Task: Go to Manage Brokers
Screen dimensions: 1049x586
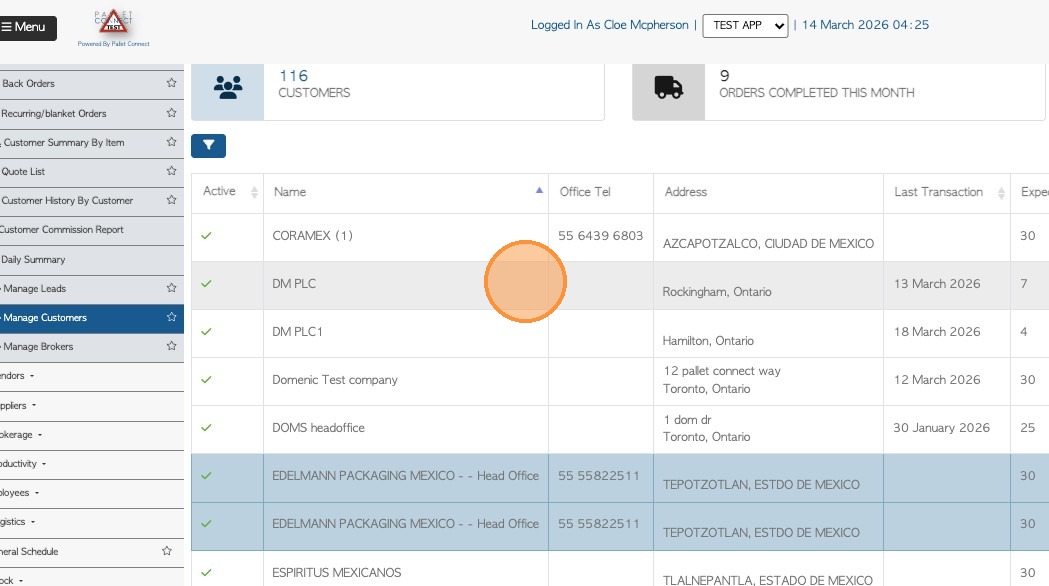Action: (x=38, y=347)
